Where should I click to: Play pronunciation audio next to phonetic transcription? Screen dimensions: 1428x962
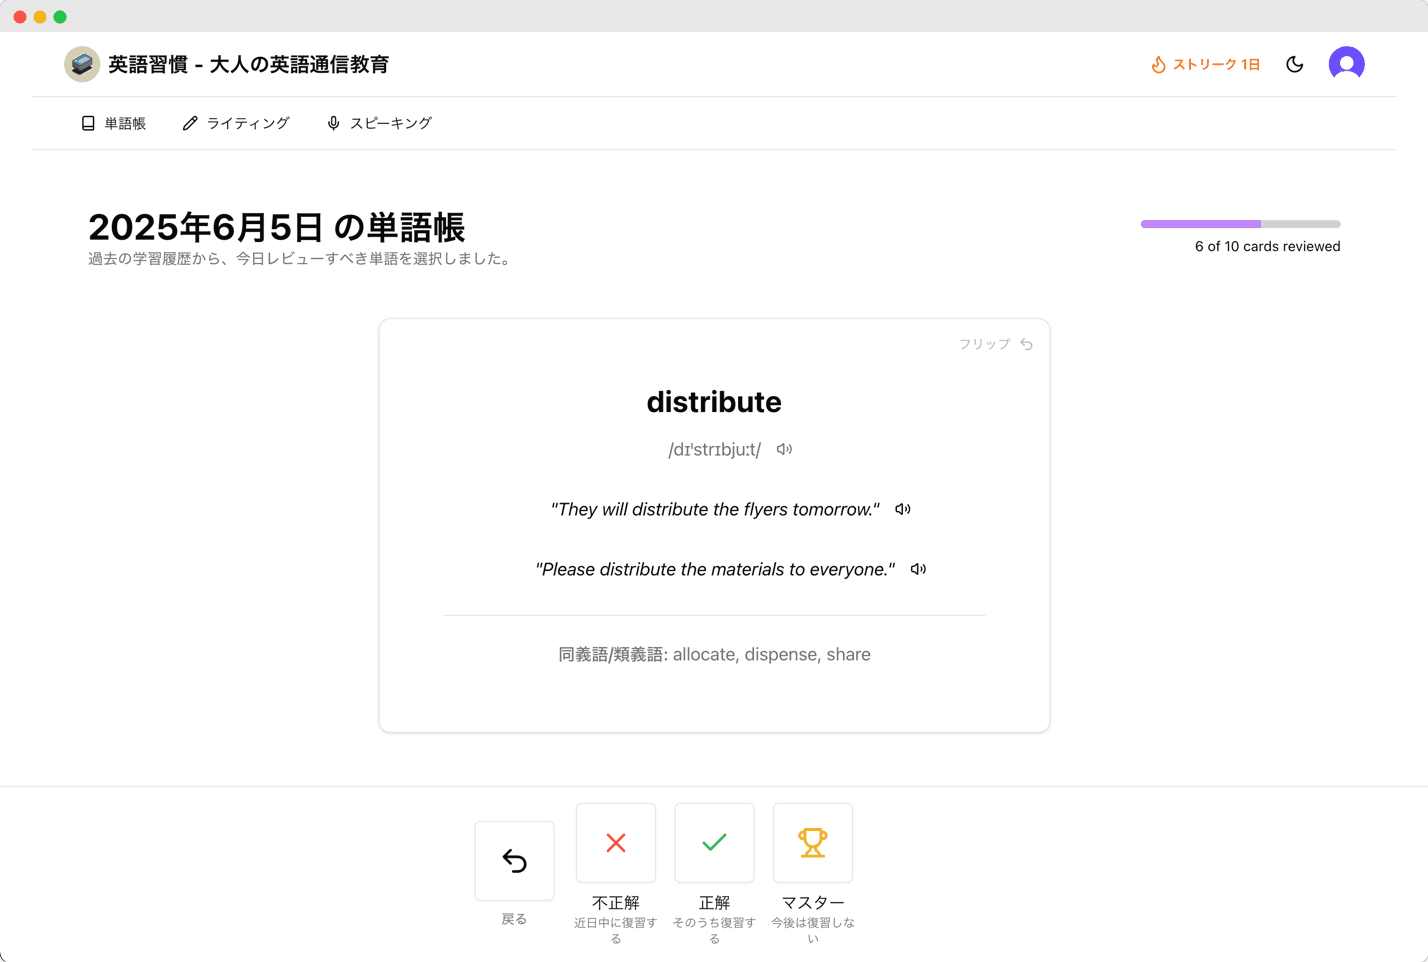(x=784, y=450)
